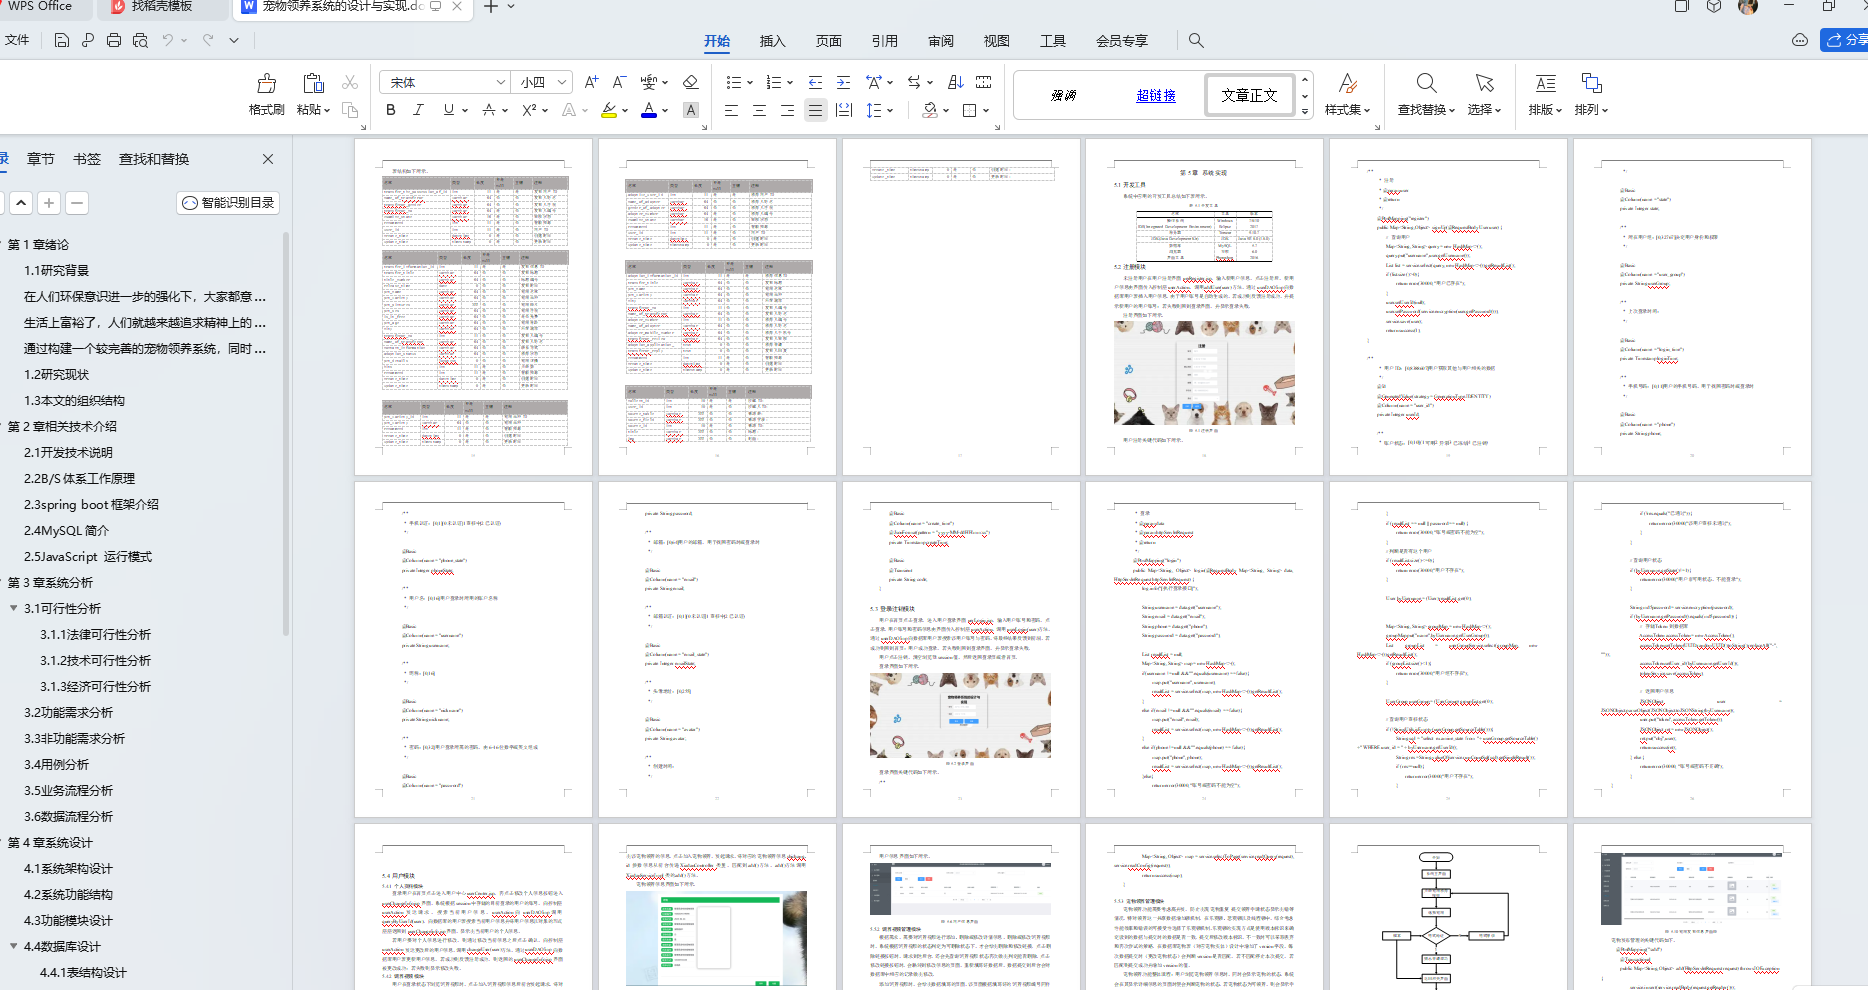The image size is (1868, 990).
Task: Click the Select (选择) cursor icon
Action: pos(1484,83)
